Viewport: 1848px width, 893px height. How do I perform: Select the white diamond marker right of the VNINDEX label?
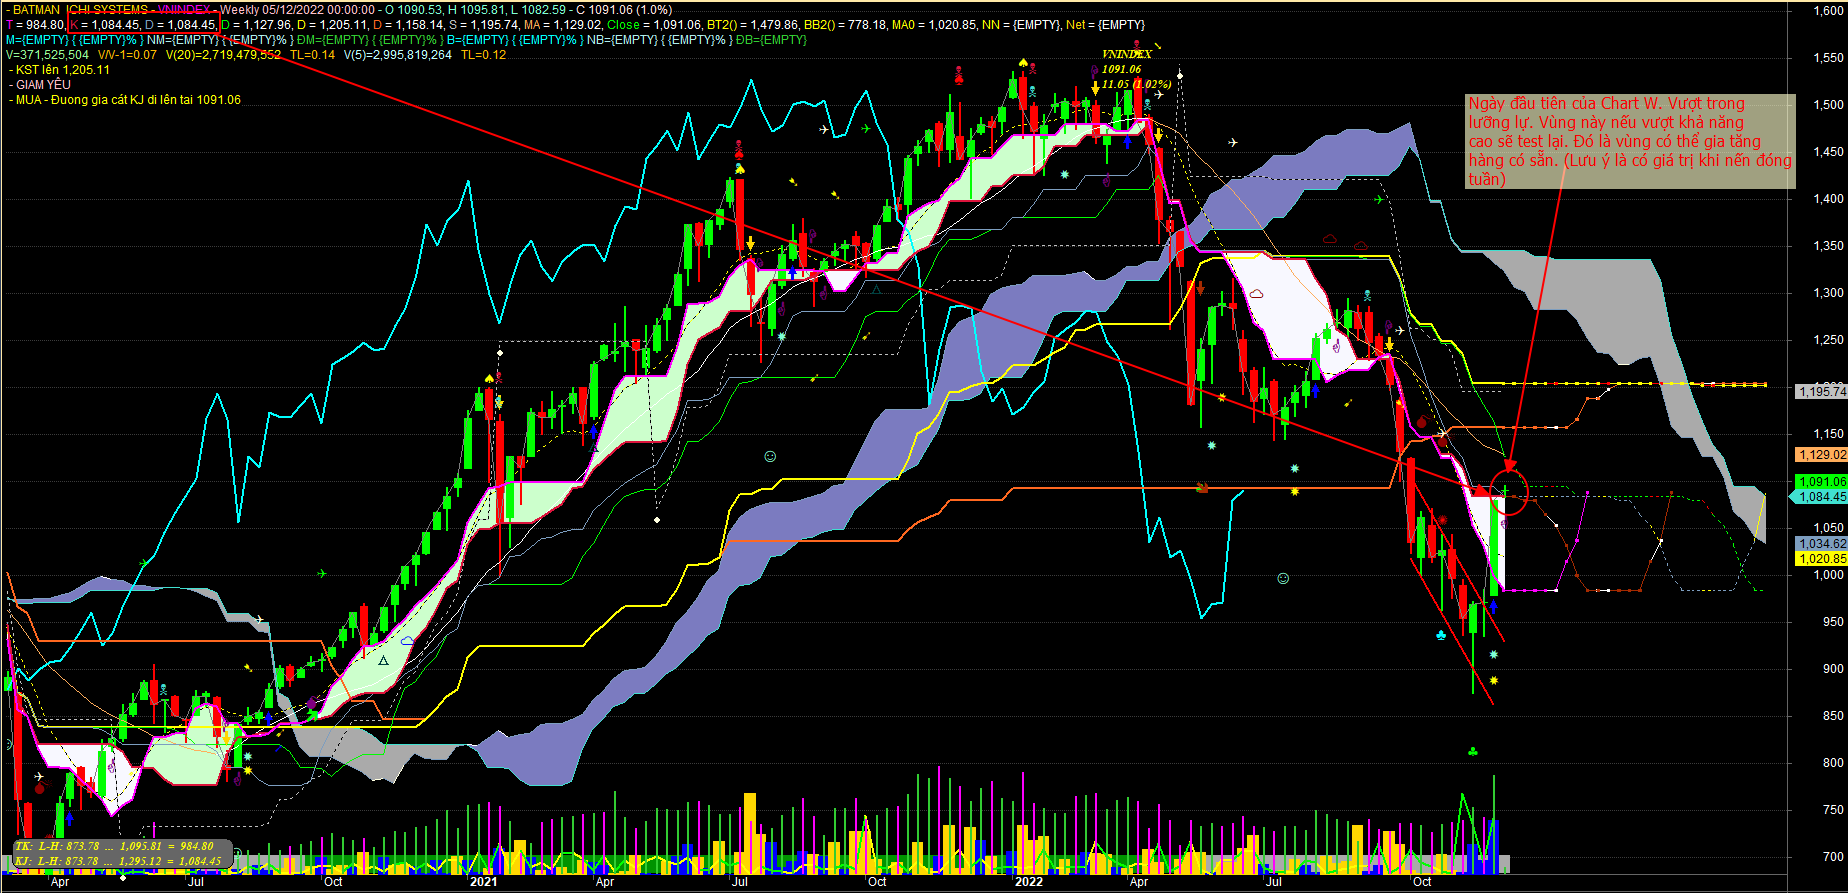point(1180,74)
